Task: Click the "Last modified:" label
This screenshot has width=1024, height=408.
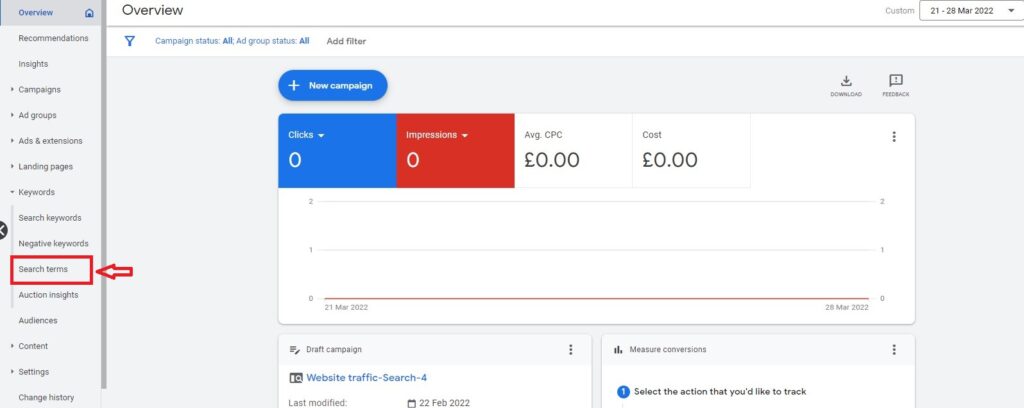Action: pyautogui.click(x=317, y=403)
